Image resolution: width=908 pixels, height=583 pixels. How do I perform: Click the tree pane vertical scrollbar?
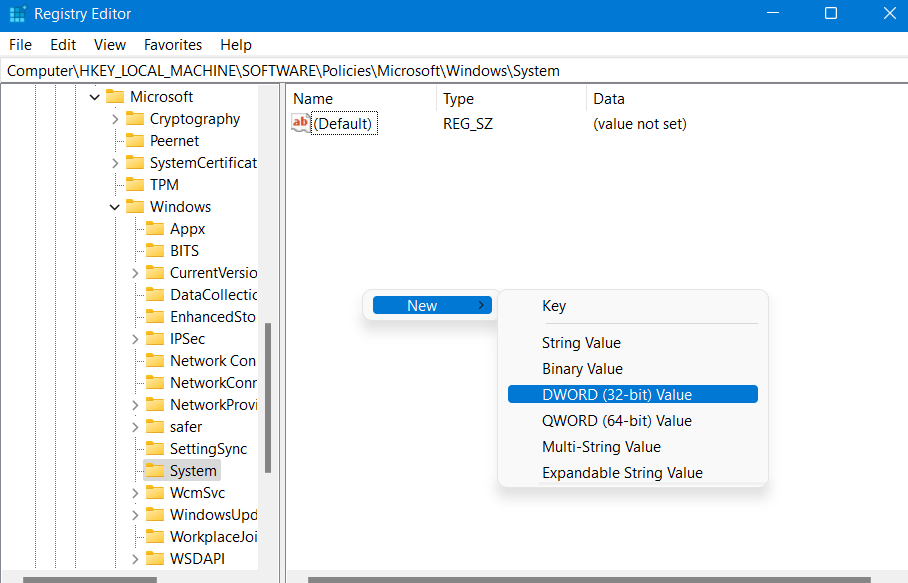[268, 400]
